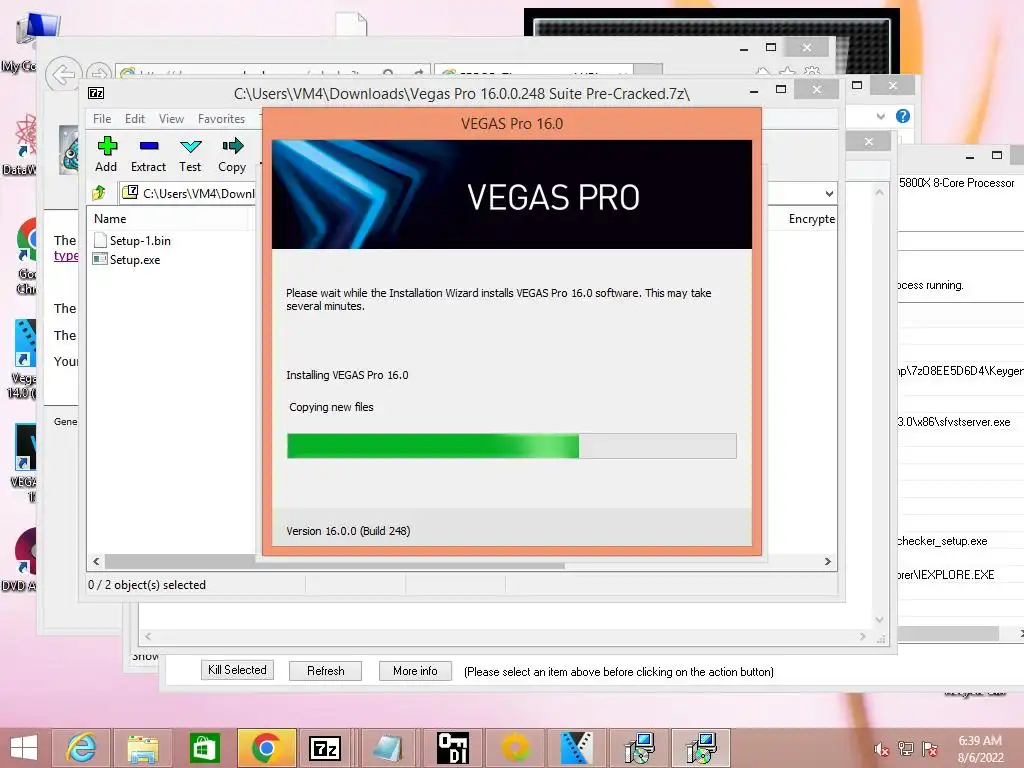Run Test on the archive in 7-Zip

[191, 146]
